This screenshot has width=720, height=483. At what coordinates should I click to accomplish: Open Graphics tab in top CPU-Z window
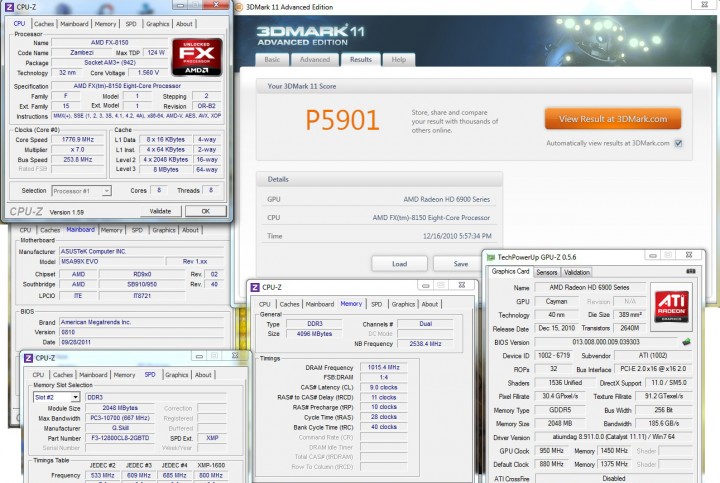click(x=158, y=24)
